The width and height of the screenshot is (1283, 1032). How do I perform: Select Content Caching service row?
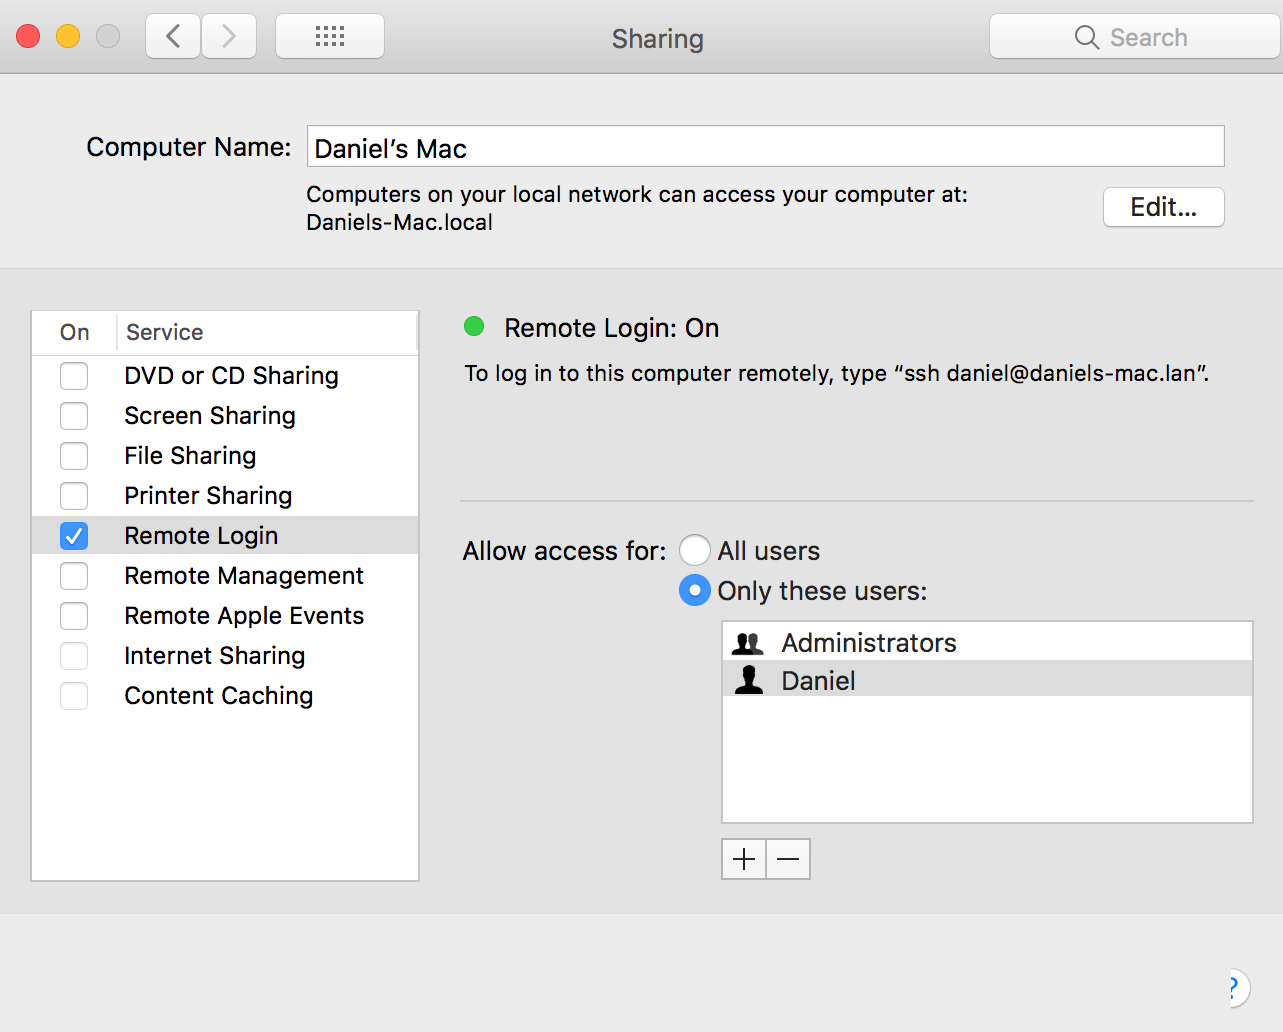click(225, 696)
